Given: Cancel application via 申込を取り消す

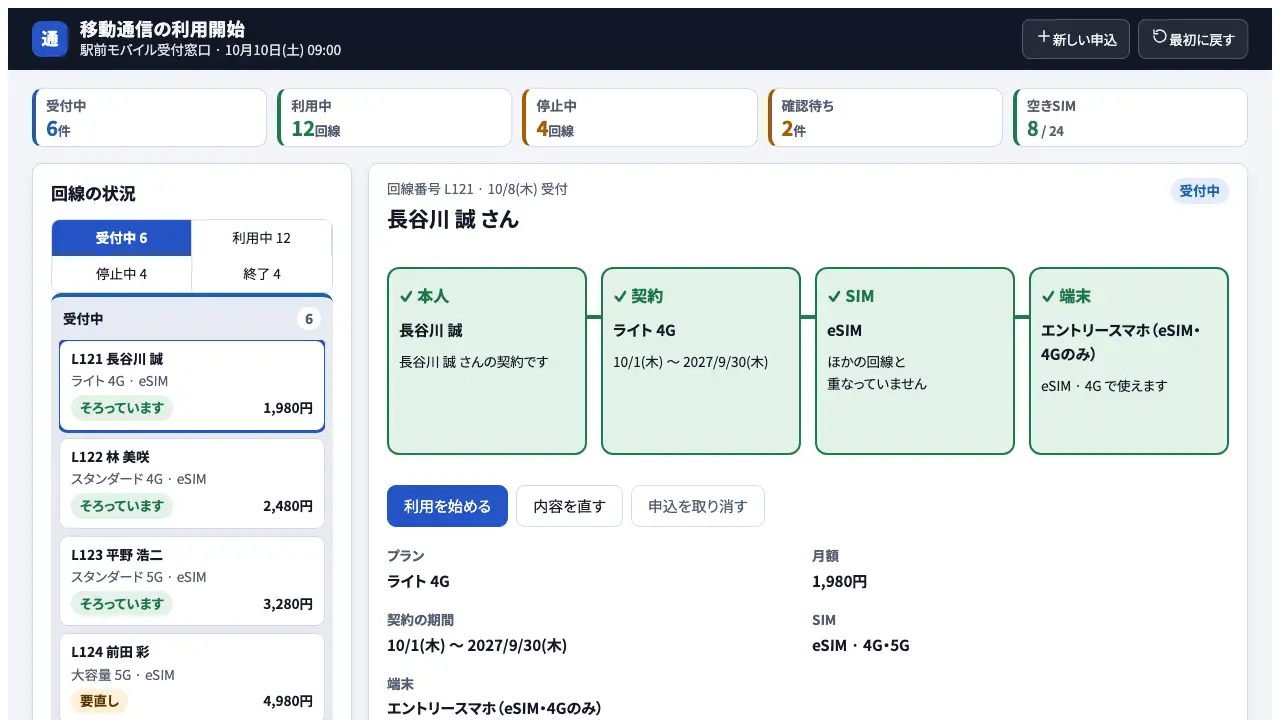Looking at the screenshot, I should click(697, 506).
